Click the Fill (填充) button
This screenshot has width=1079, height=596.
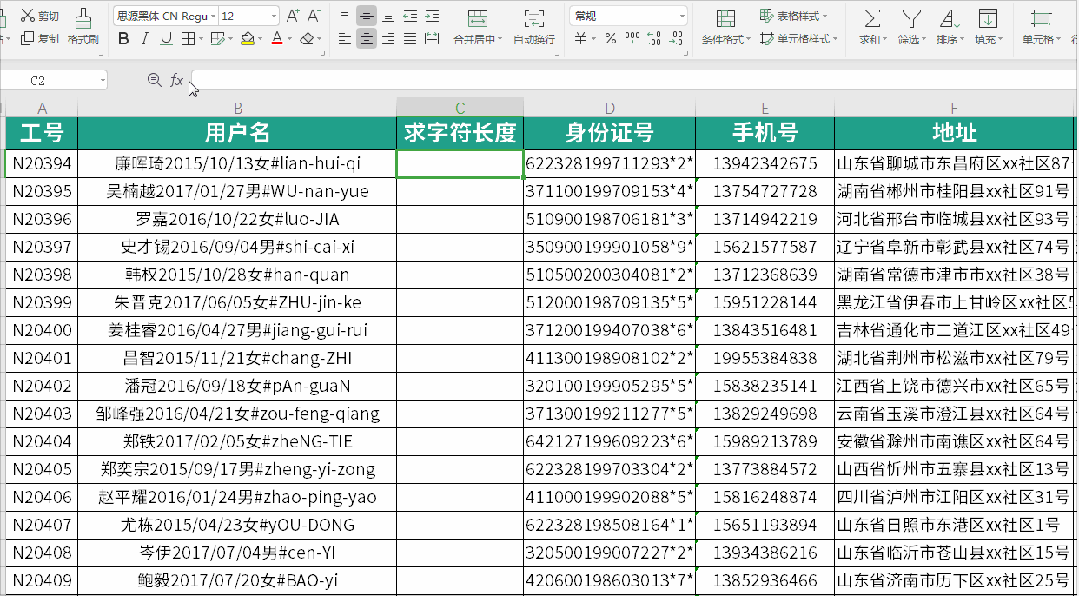click(x=988, y=26)
